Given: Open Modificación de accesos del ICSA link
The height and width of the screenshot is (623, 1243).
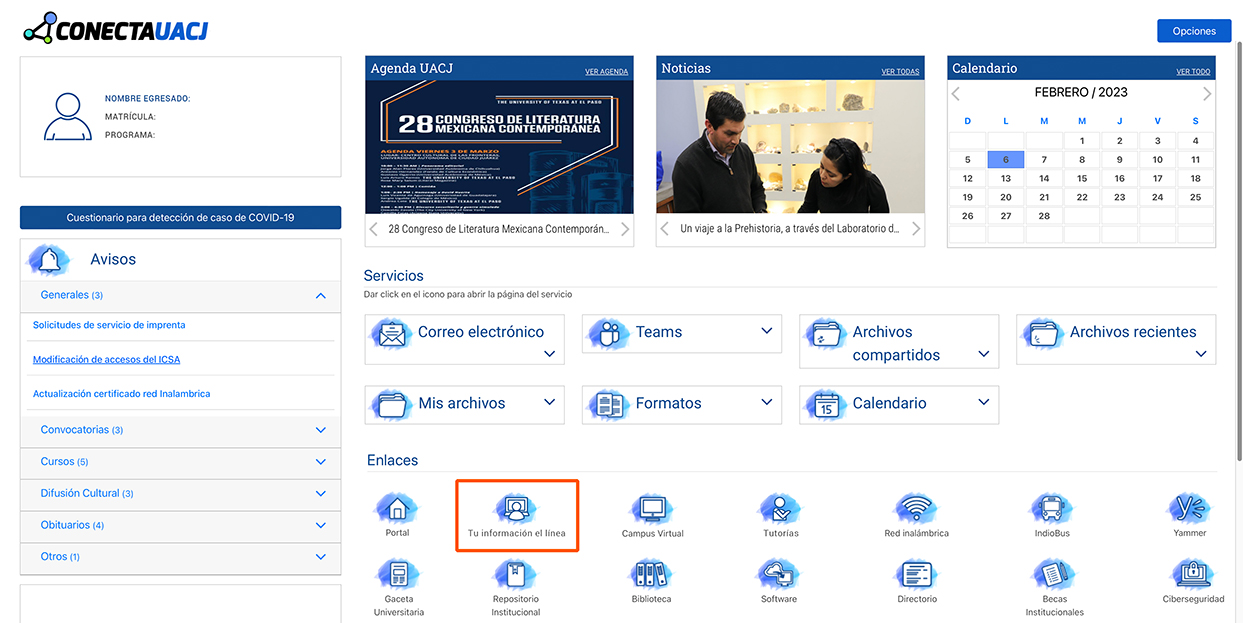Looking at the screenshot, I should coord(106,360).
